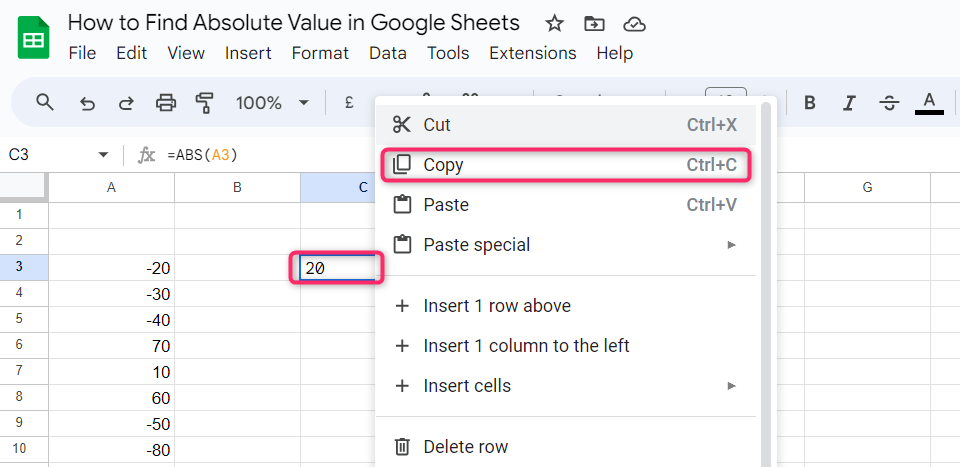This screenshot has height=467, width=960.
Task: Click the Undo arrow icon
Action: [87, 102]
